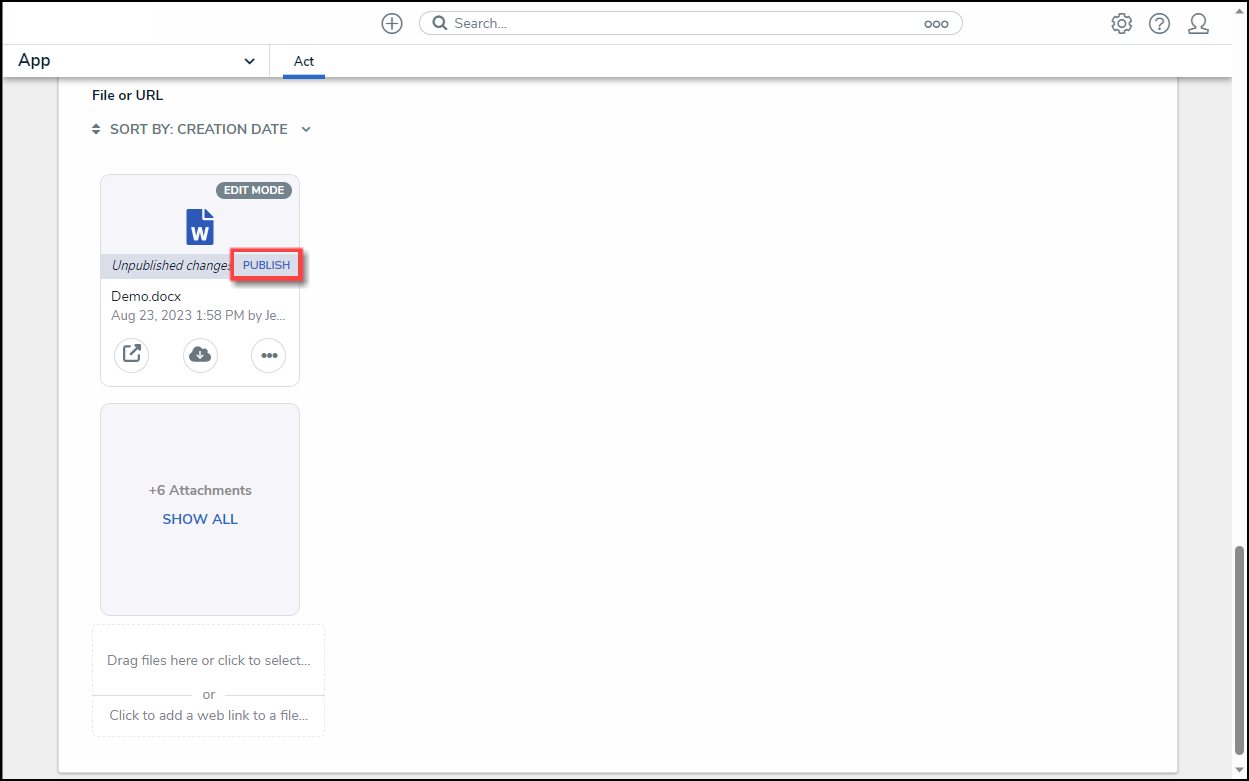Open Sort By Creation Date dropdown
Image resolution: width=1249 pixels, height=781 pixels.
pos(202,129)
